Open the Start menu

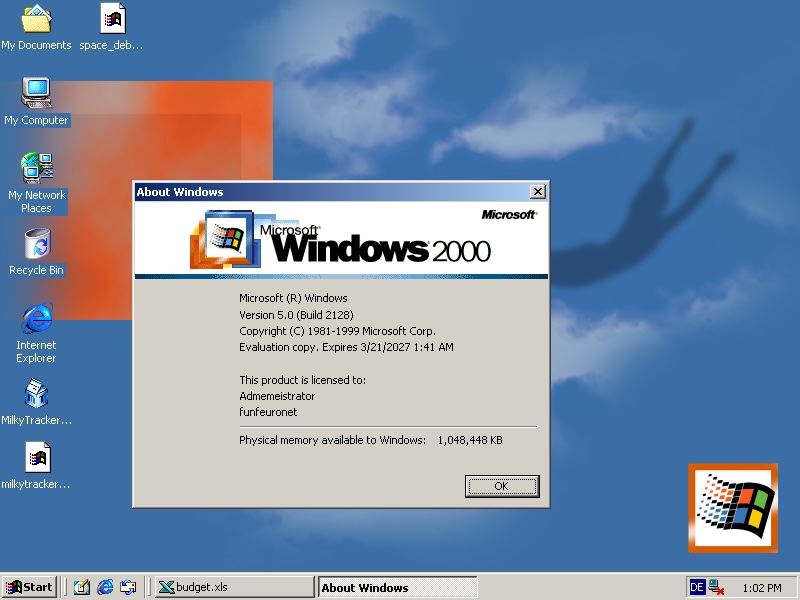(x=29, y=587)
